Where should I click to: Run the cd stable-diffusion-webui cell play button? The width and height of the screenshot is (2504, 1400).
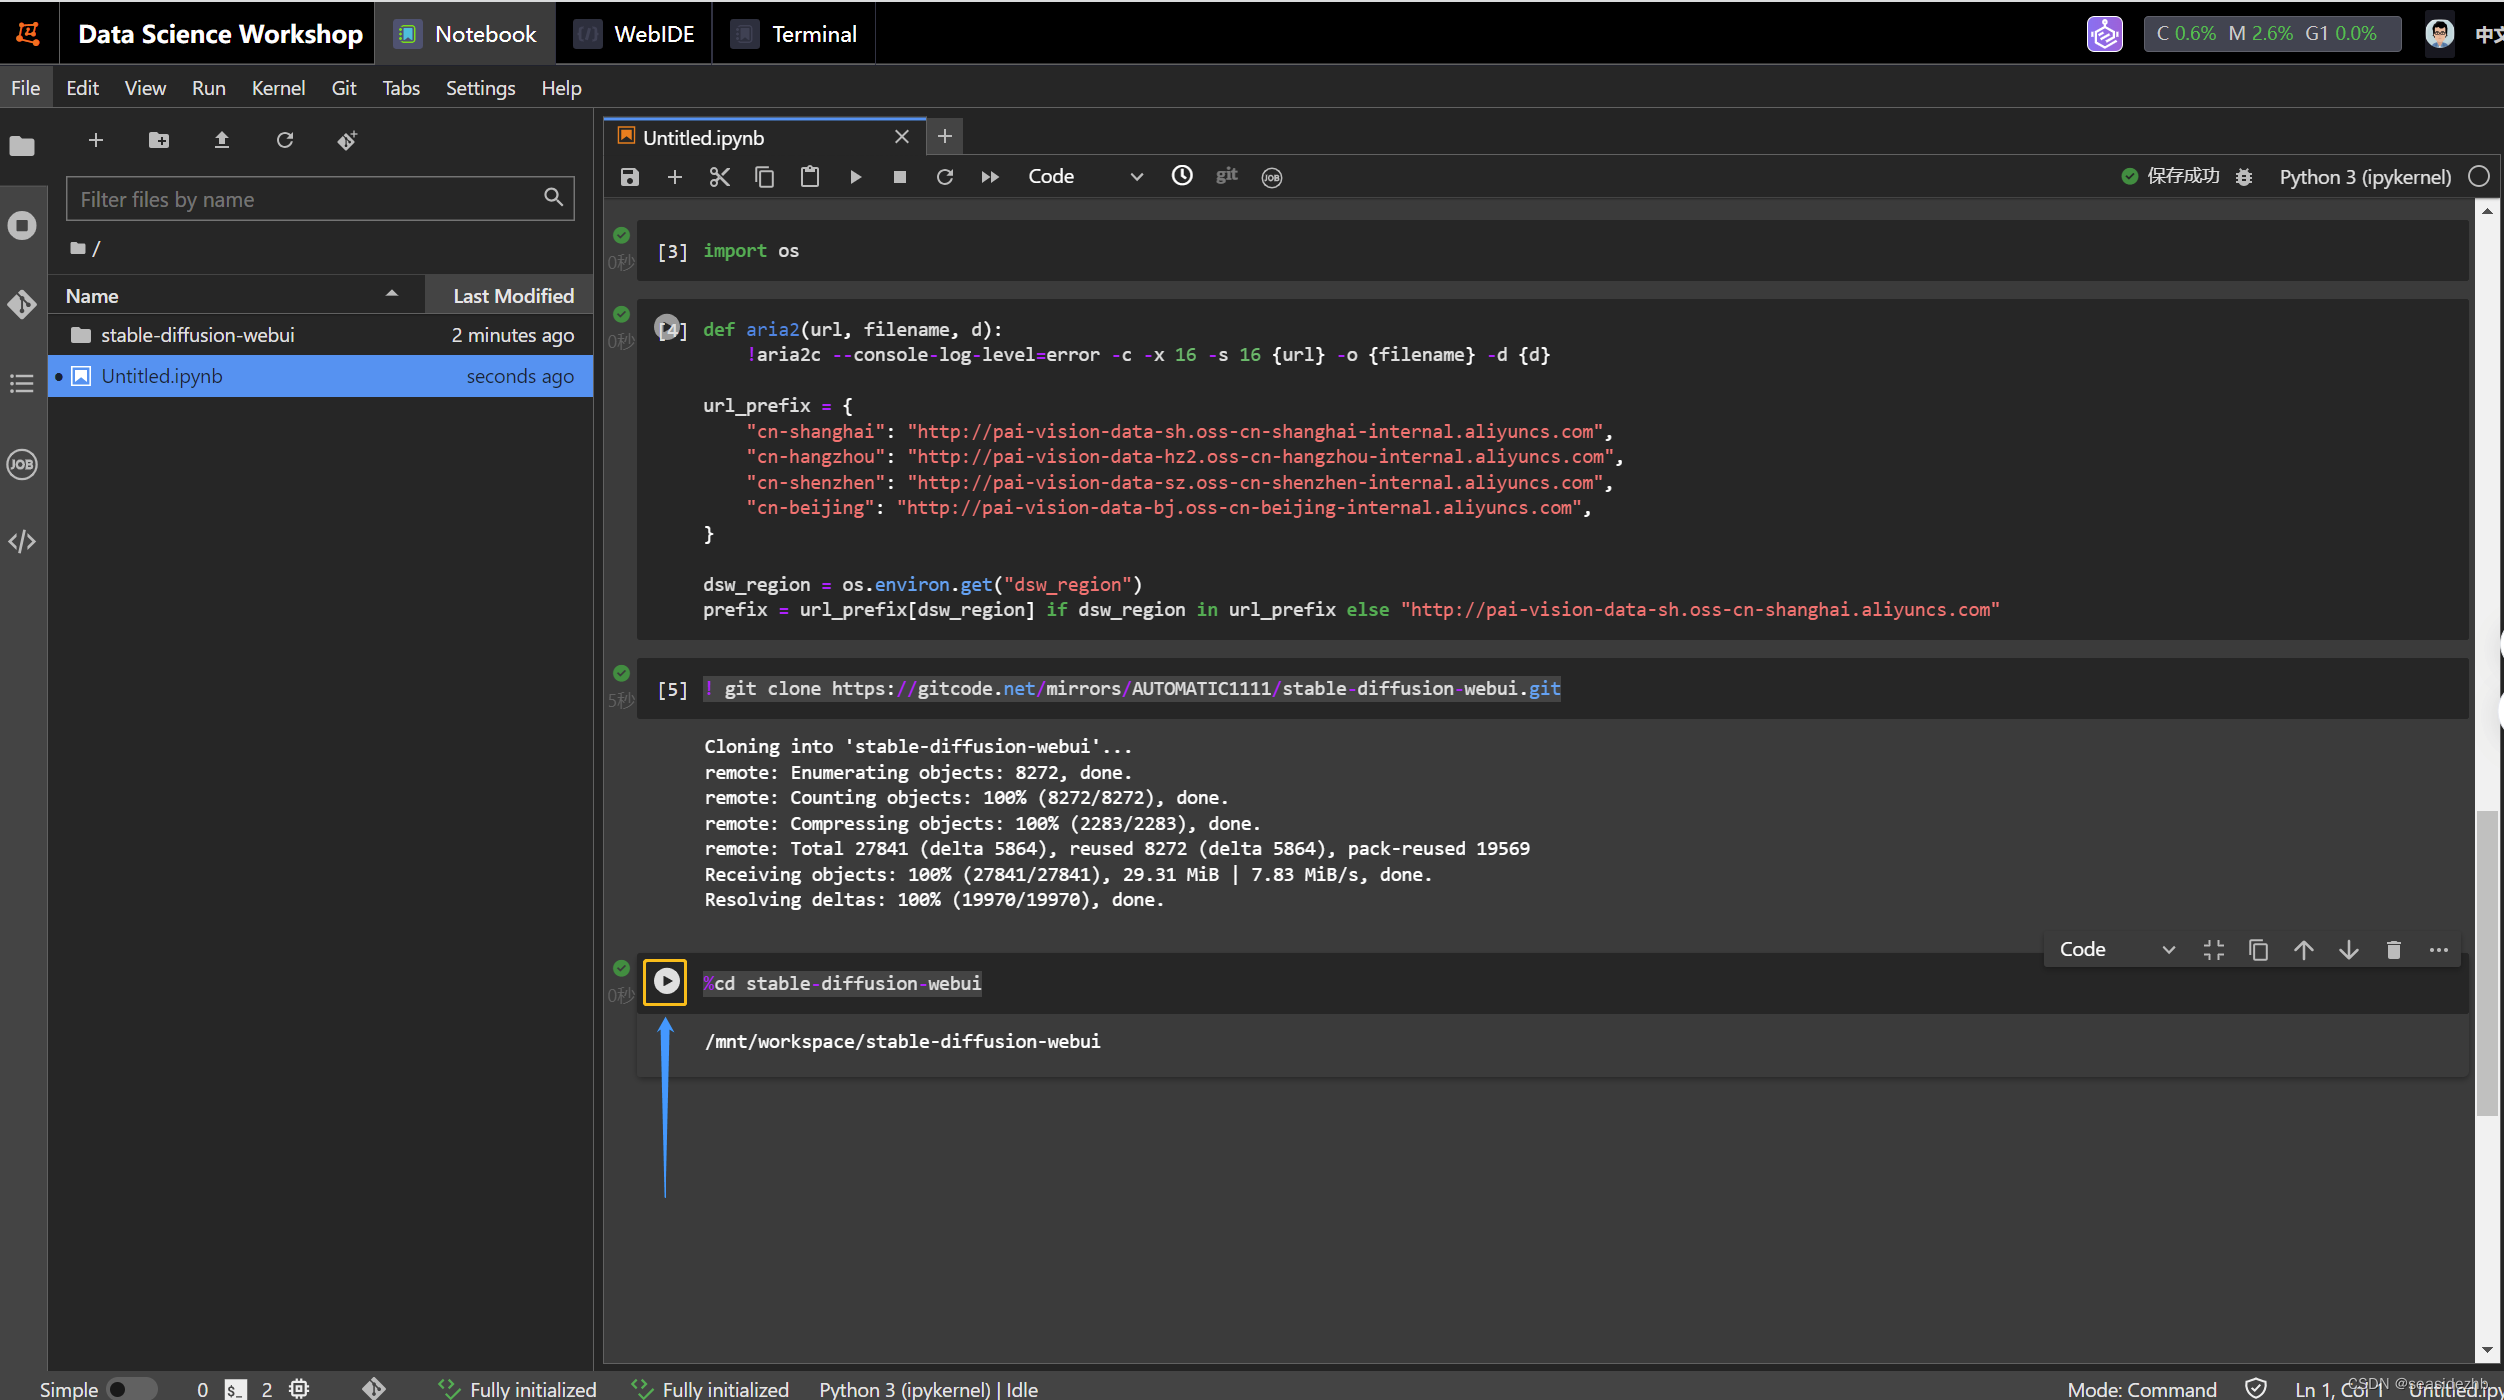coord(666,982)
